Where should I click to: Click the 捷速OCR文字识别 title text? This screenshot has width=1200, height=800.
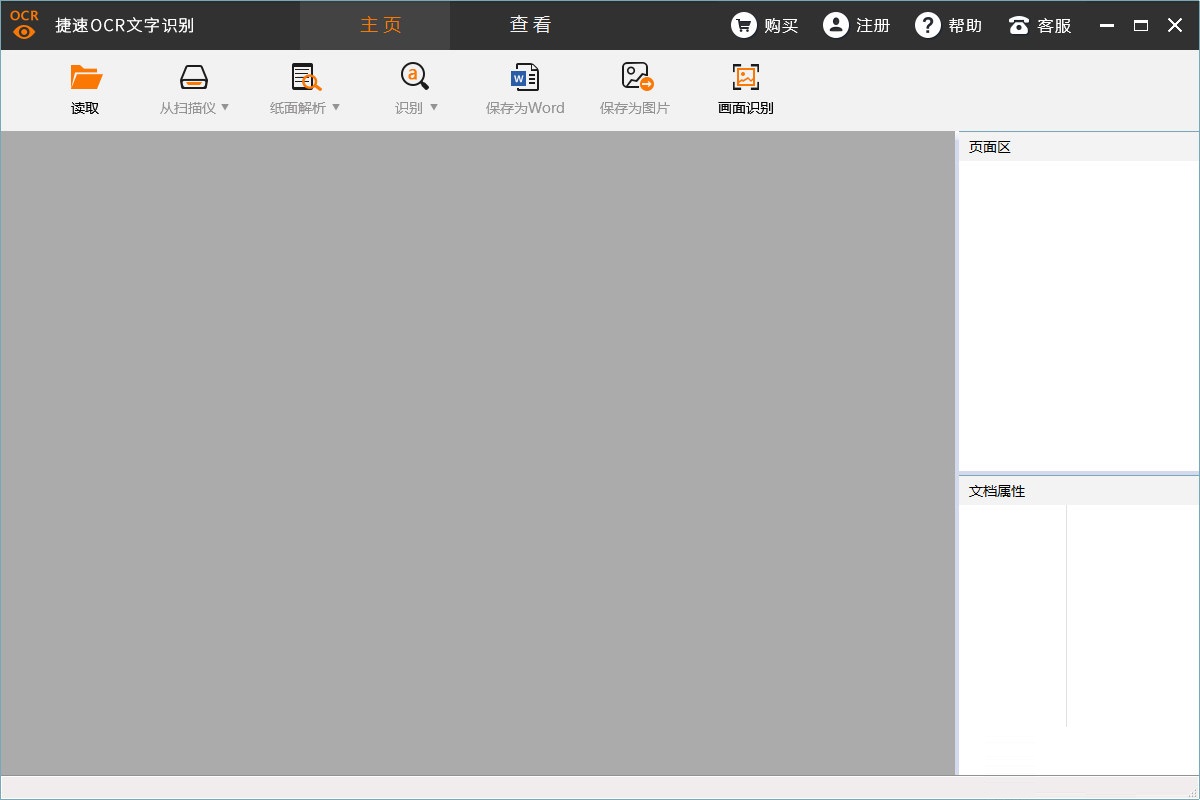click(125, 26)
